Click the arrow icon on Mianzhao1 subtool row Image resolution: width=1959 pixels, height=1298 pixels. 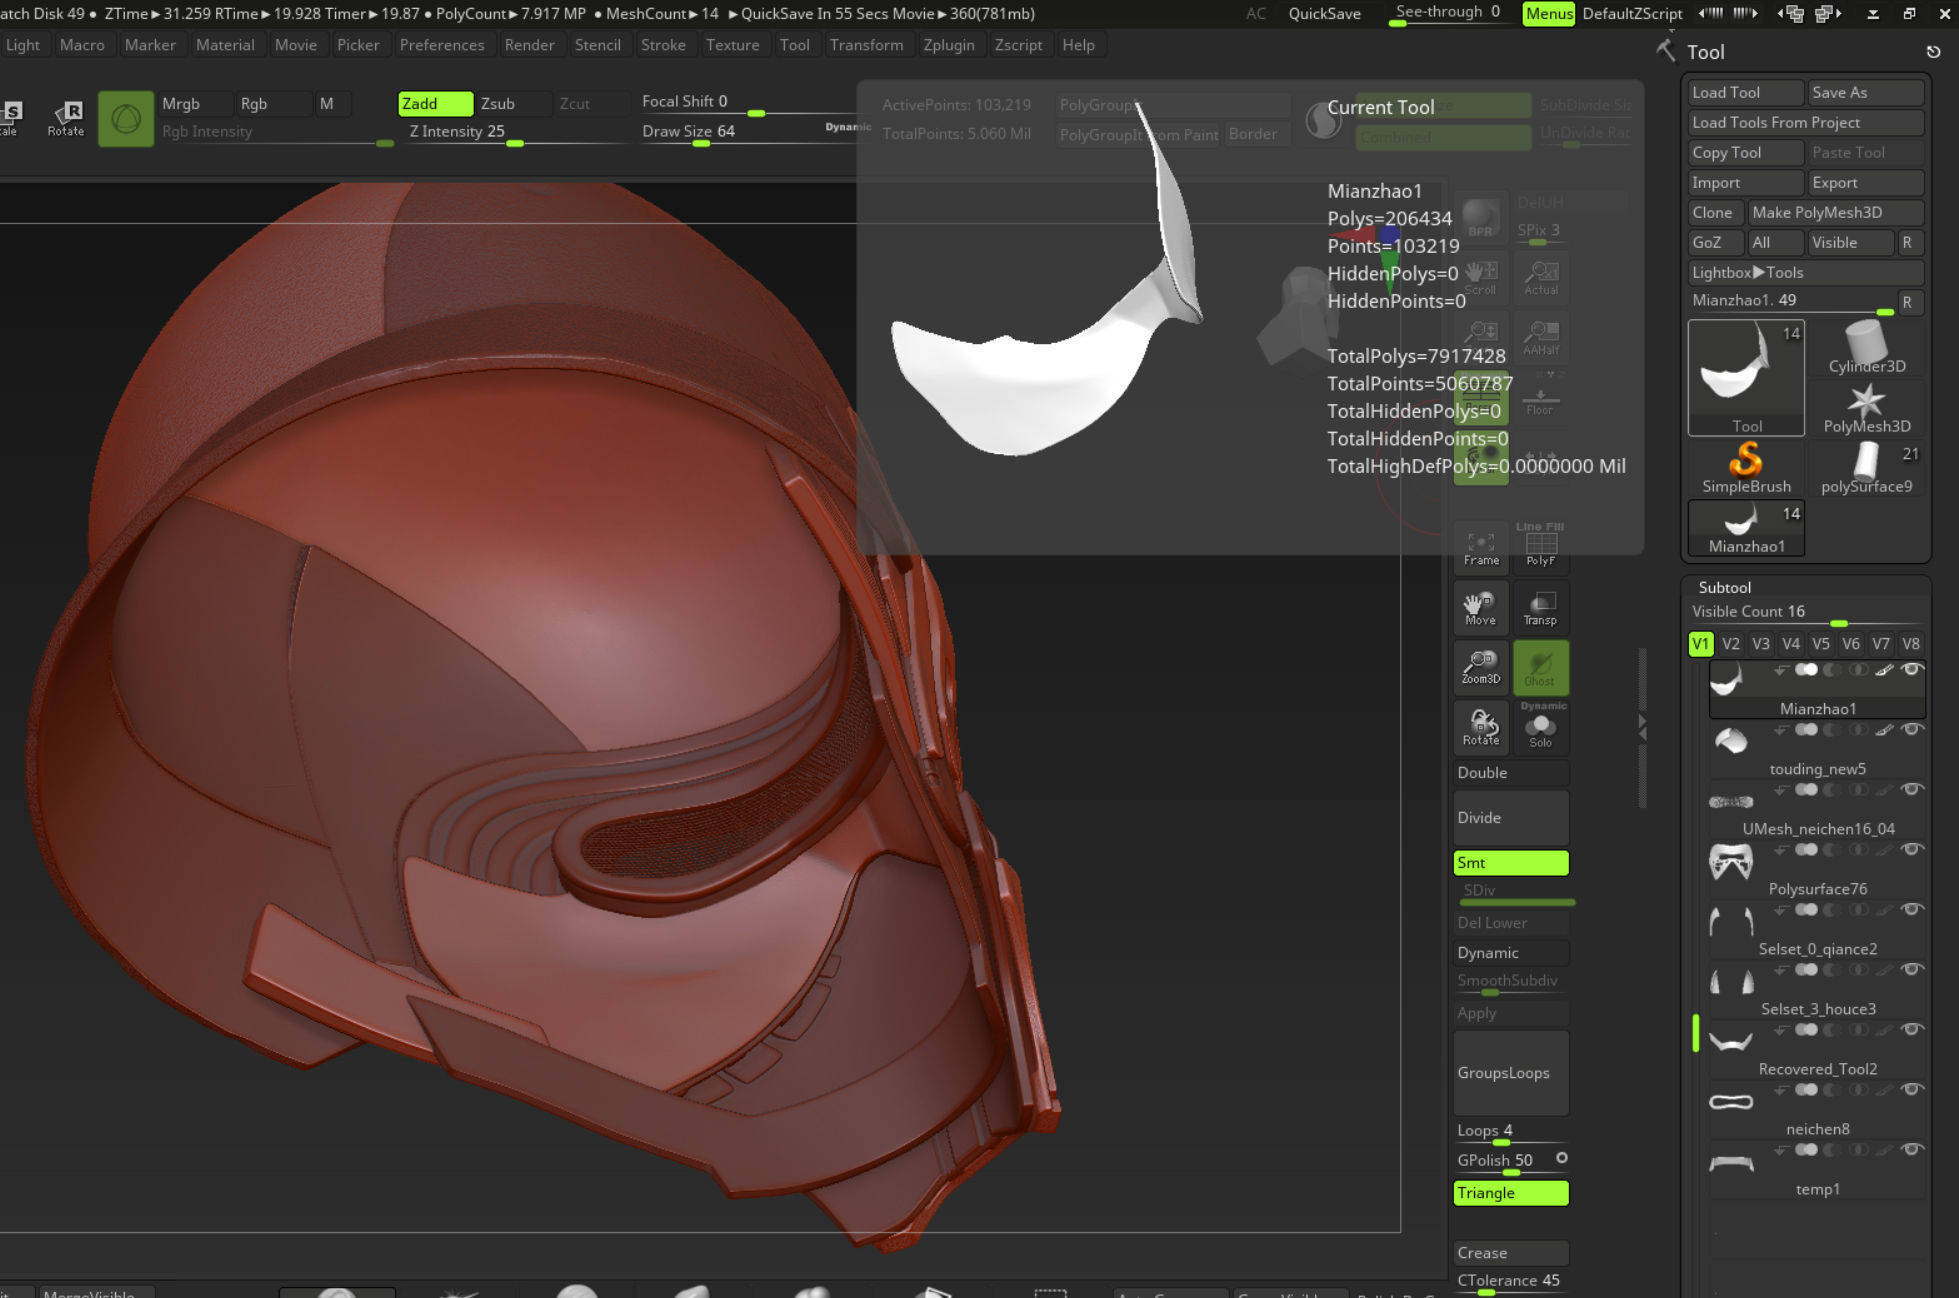pyautogui.click(x=1780, y=670)
